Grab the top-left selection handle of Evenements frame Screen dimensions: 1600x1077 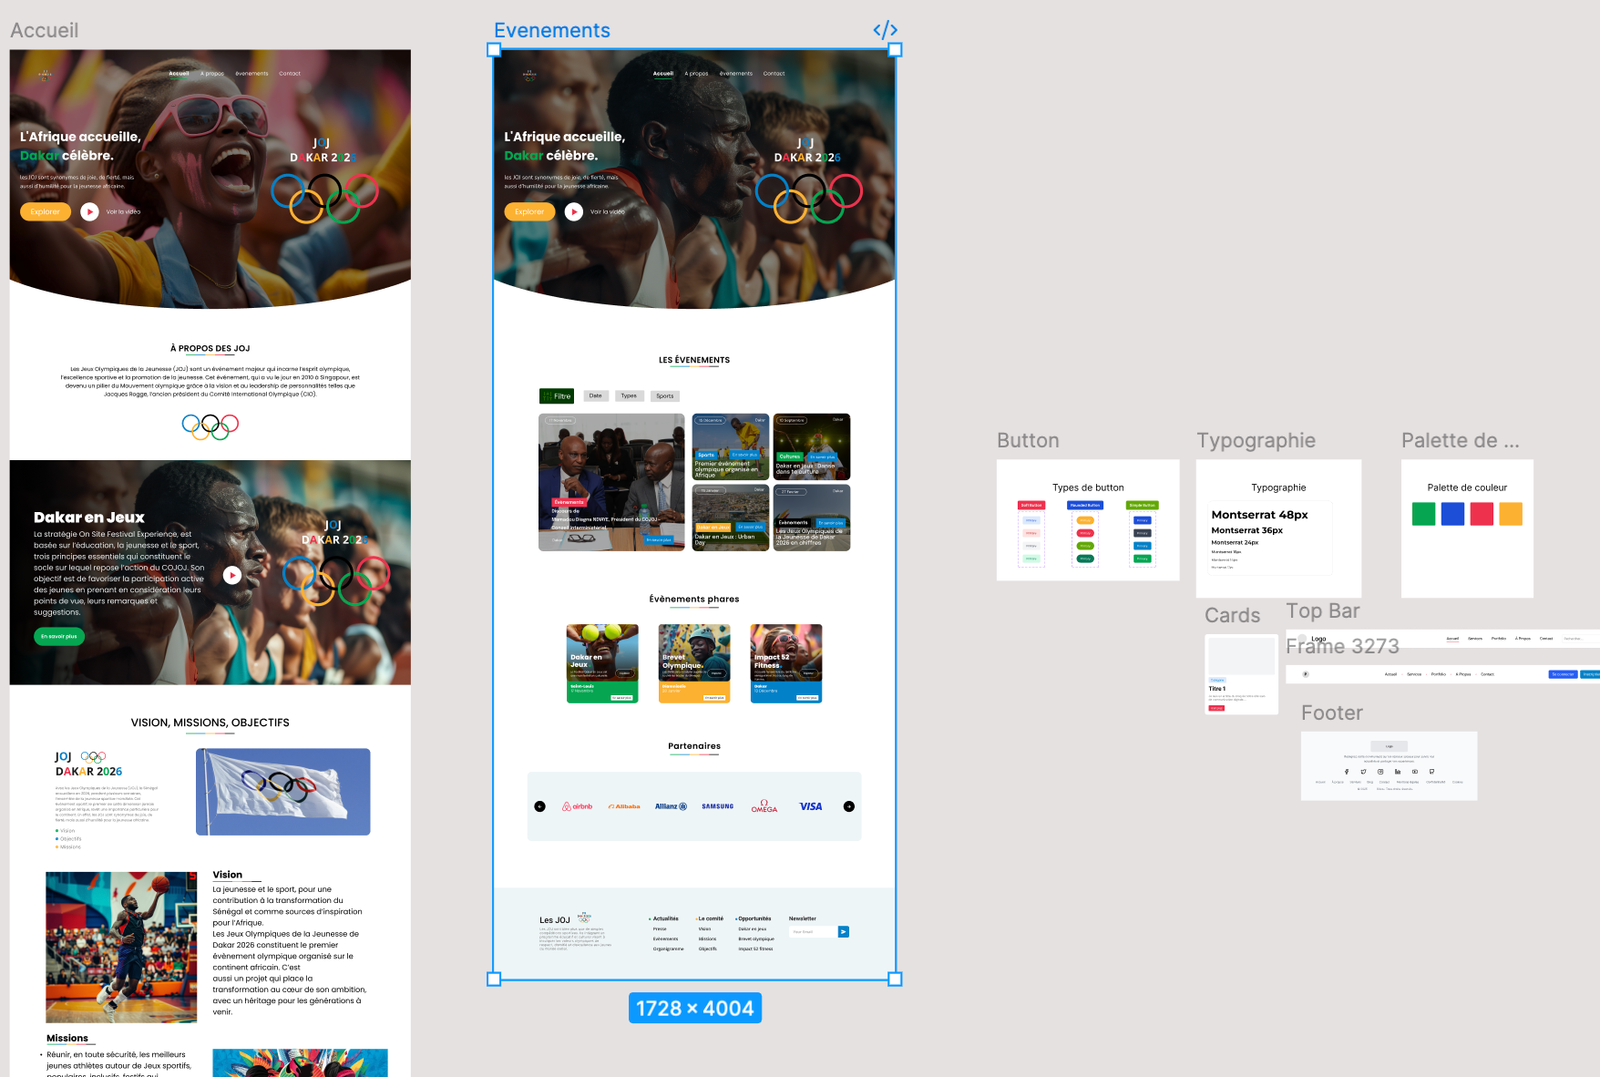[494, 49]
